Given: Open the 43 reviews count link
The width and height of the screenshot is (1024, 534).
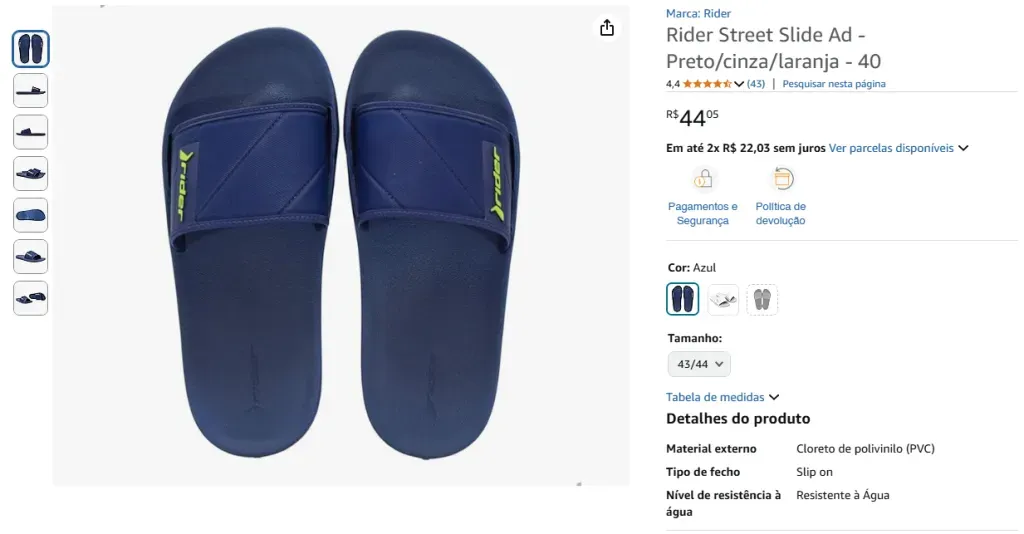Looking at the screenshot, I should pyautogui.click(x=756, y=84).
